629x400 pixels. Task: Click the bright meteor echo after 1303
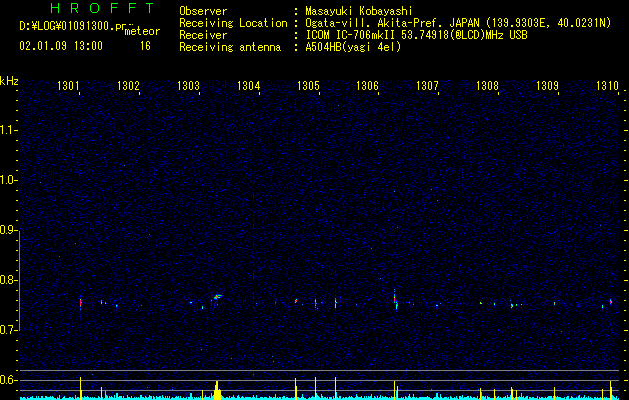tap(217, 297)
